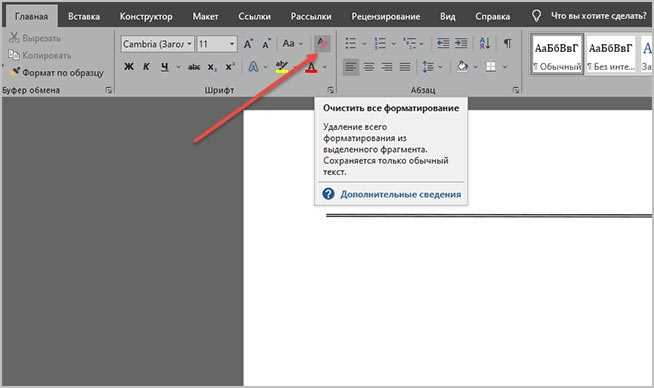Apply red font color
Viewport: 654px width, 388px height.
pyautogui.click(x=311, y=67)
